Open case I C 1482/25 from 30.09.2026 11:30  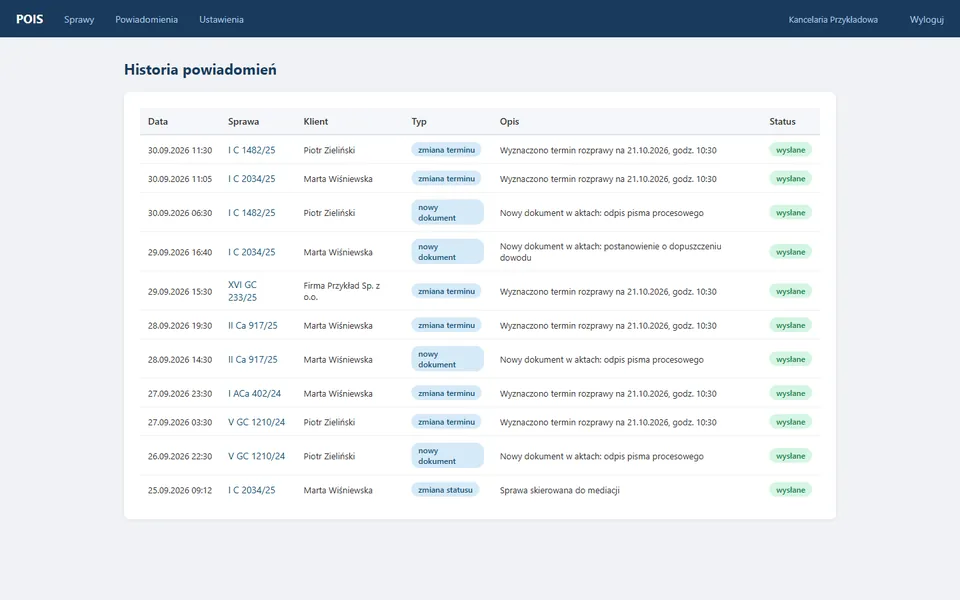252,150
